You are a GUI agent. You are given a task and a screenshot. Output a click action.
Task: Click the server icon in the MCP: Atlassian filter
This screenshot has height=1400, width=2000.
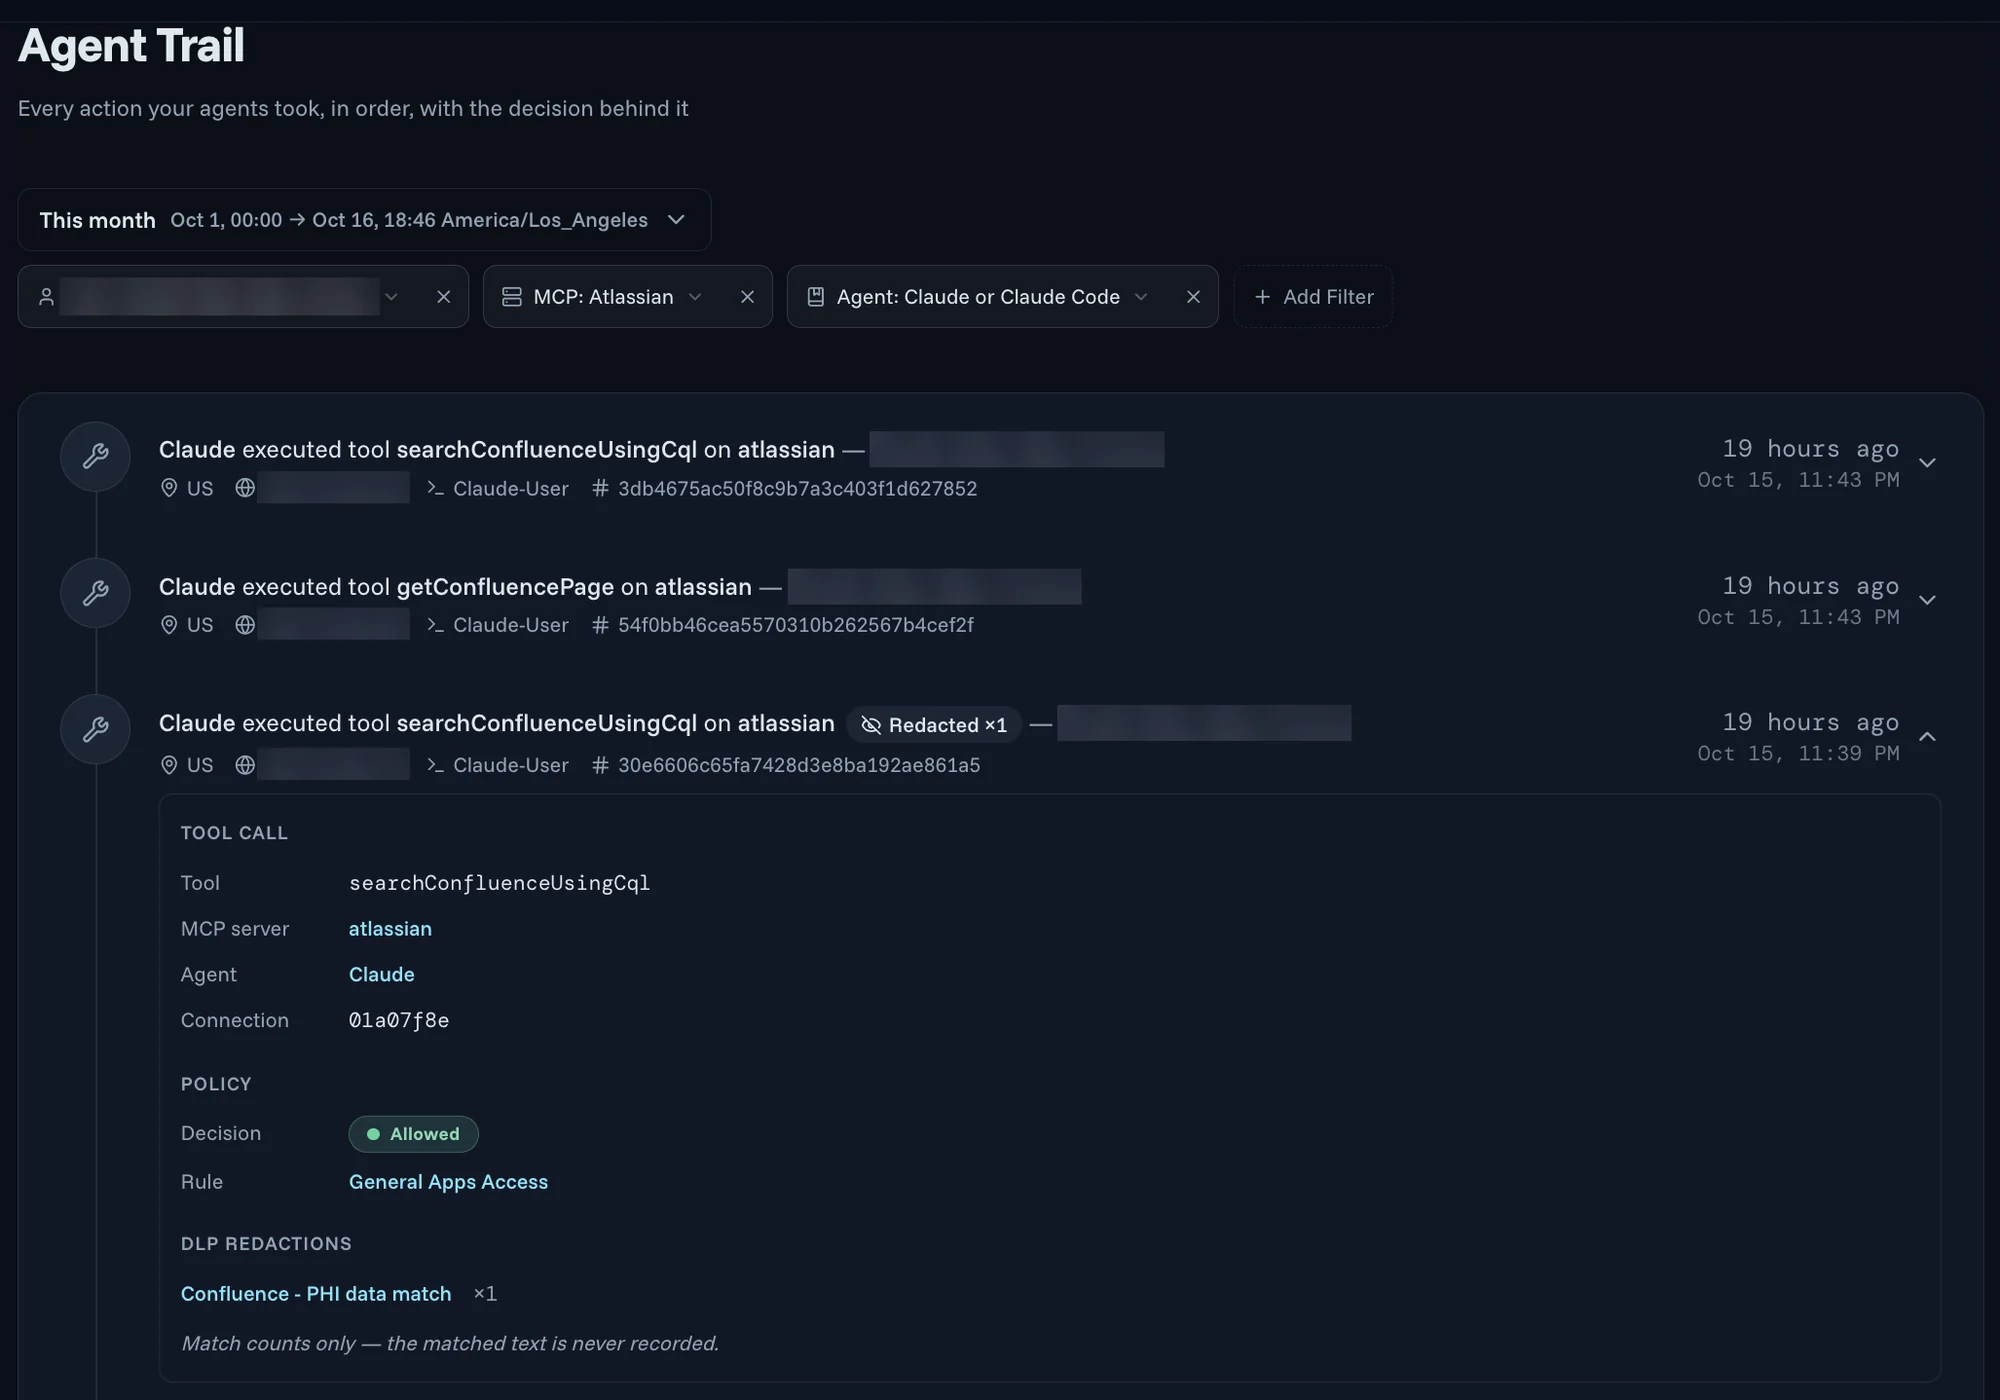512,297
